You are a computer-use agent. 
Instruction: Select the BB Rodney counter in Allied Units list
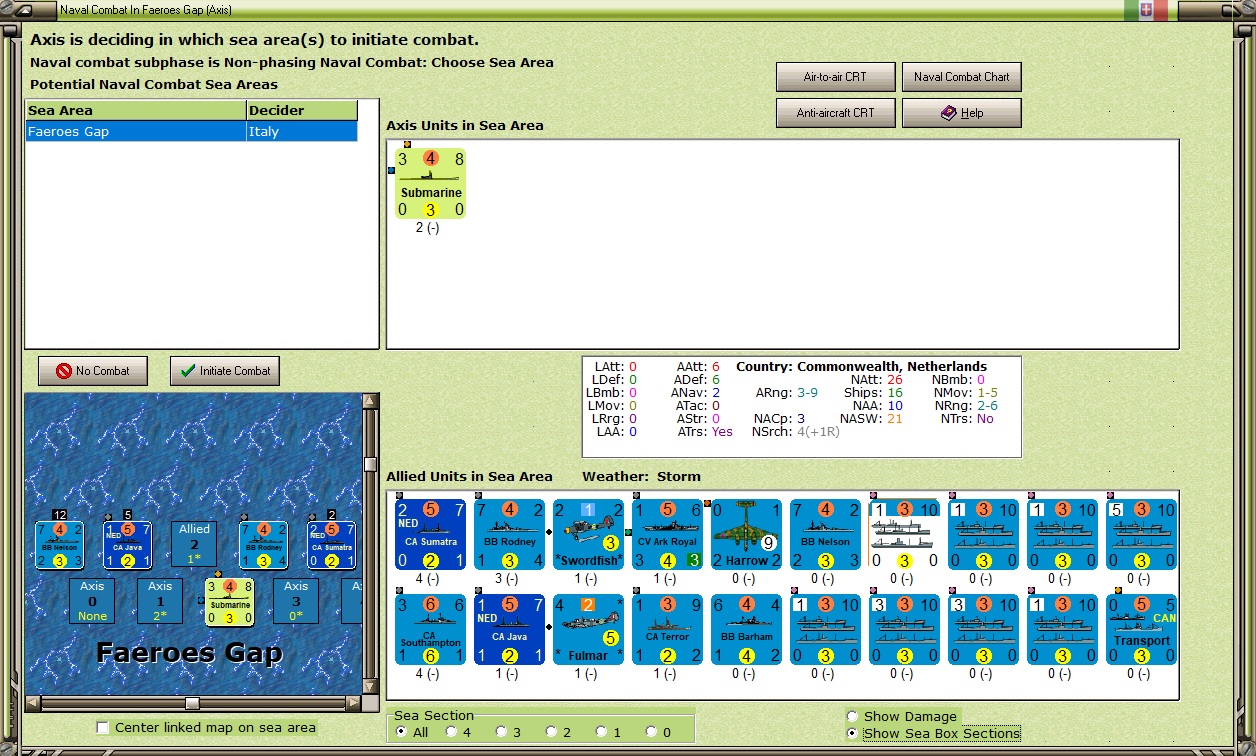point(510,534)
